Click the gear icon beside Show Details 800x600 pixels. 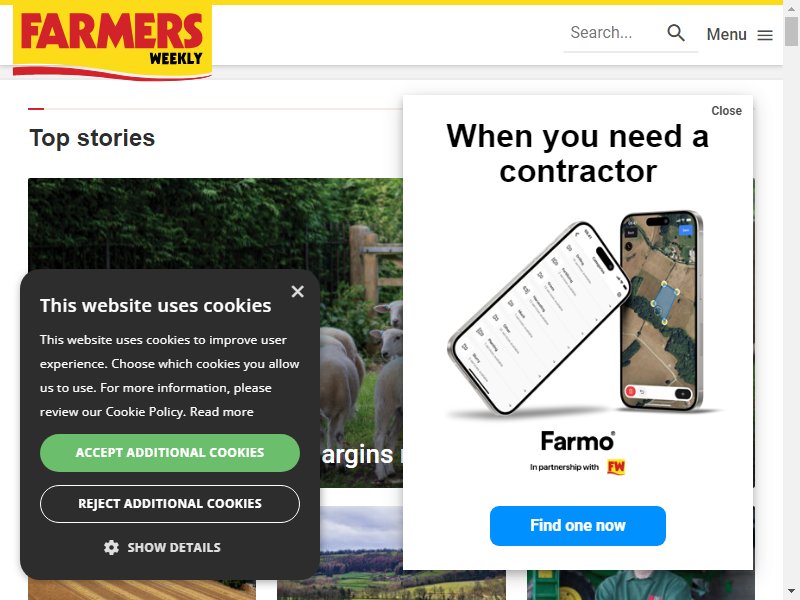click(111, 547)
